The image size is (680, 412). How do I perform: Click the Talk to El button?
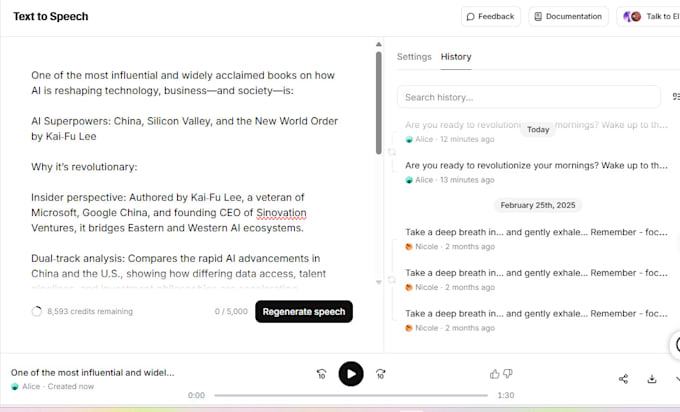pyautogui.click(x=649, y=17)
